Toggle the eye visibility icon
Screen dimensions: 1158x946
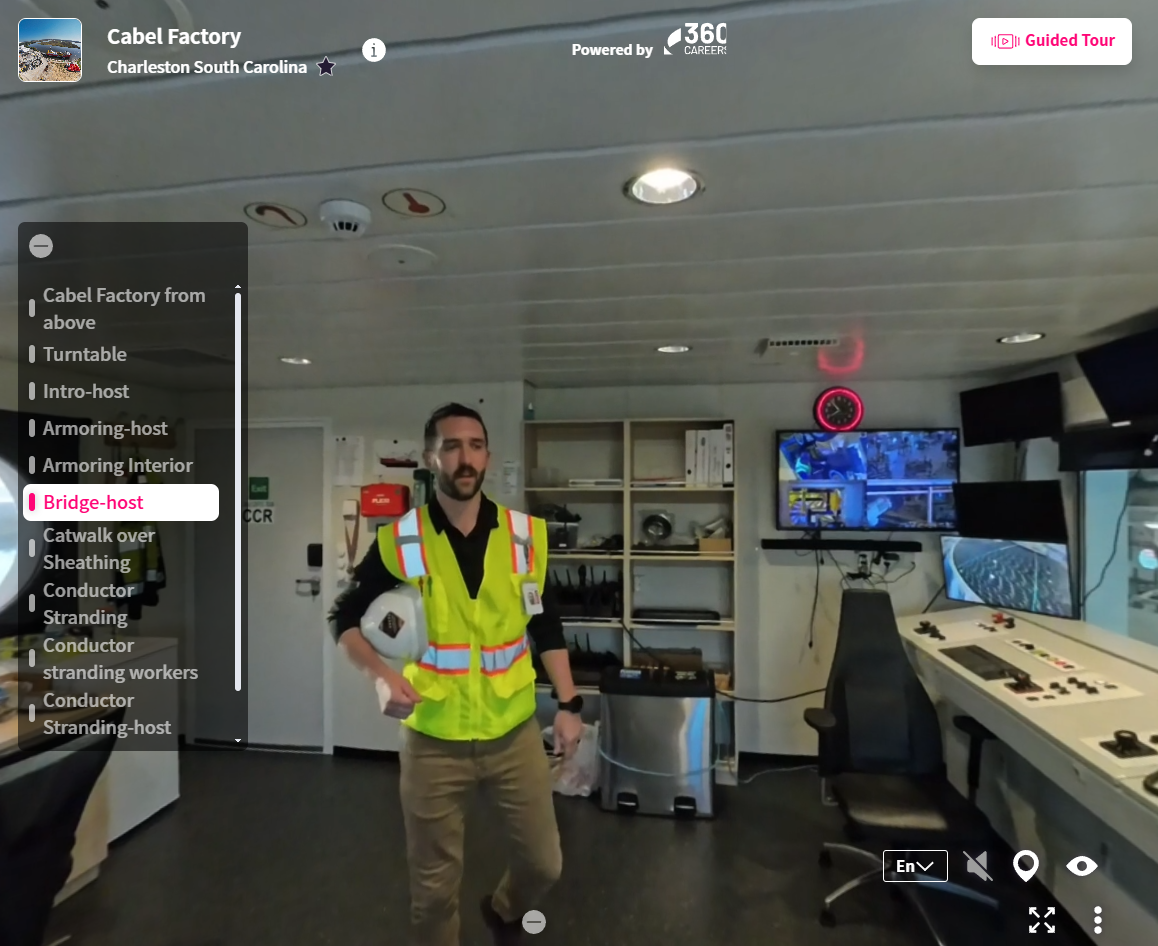(x=1082, y=866)
